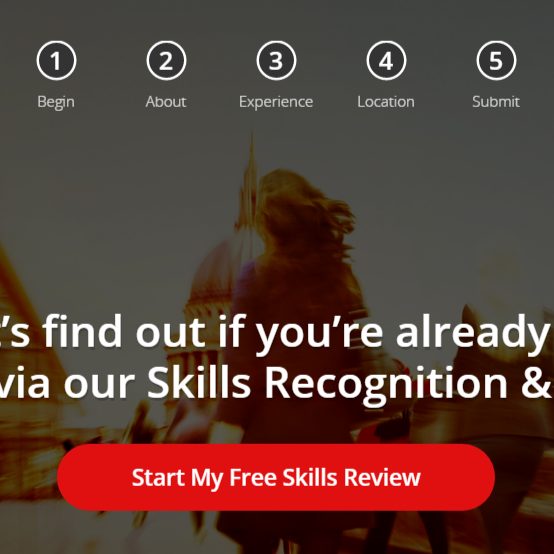Jump to the Submit step label
This screenshot has width=554, height=554.
(x=496, y=102)
